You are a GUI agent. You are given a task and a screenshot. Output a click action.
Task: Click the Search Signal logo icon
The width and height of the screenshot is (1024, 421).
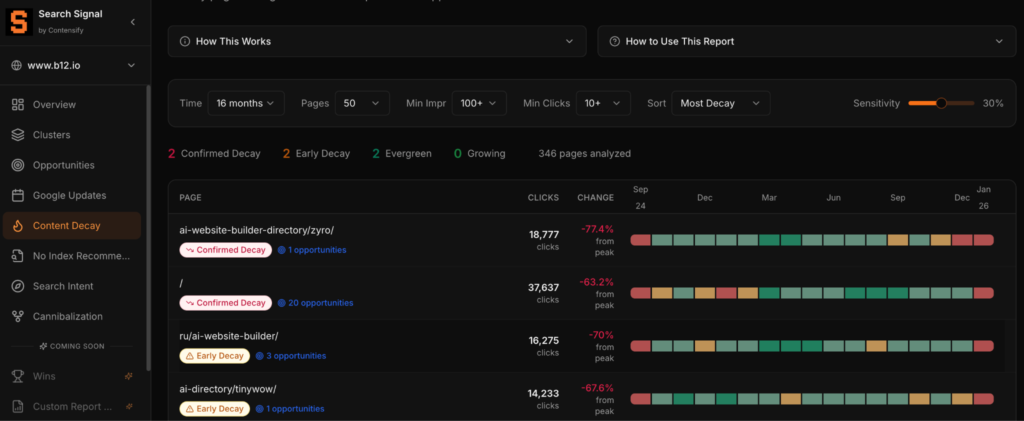(19, 22)
